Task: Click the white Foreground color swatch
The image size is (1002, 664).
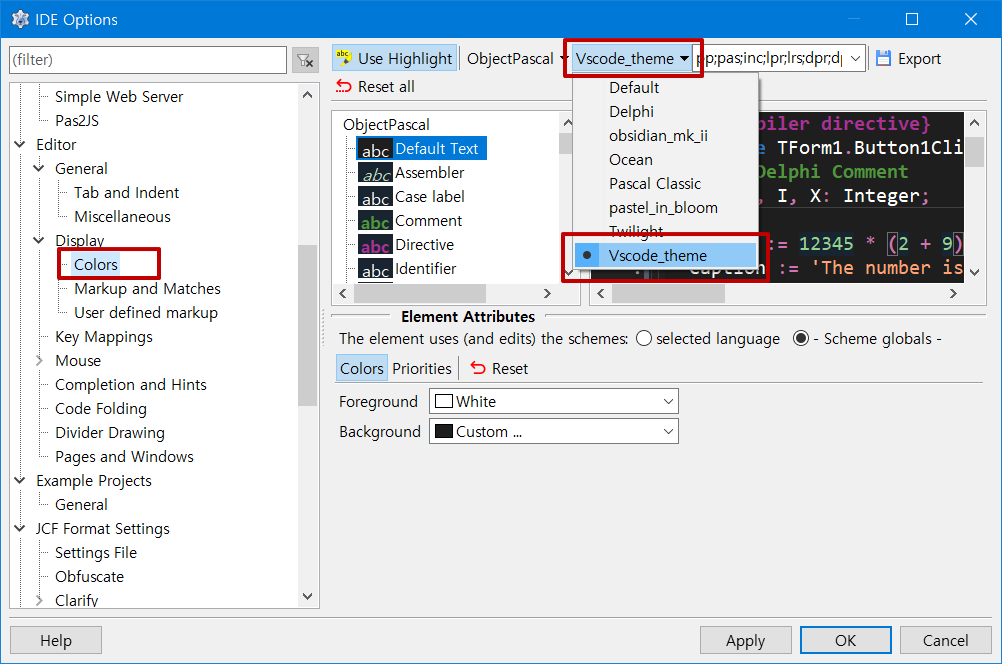Action: click(443, 401)
